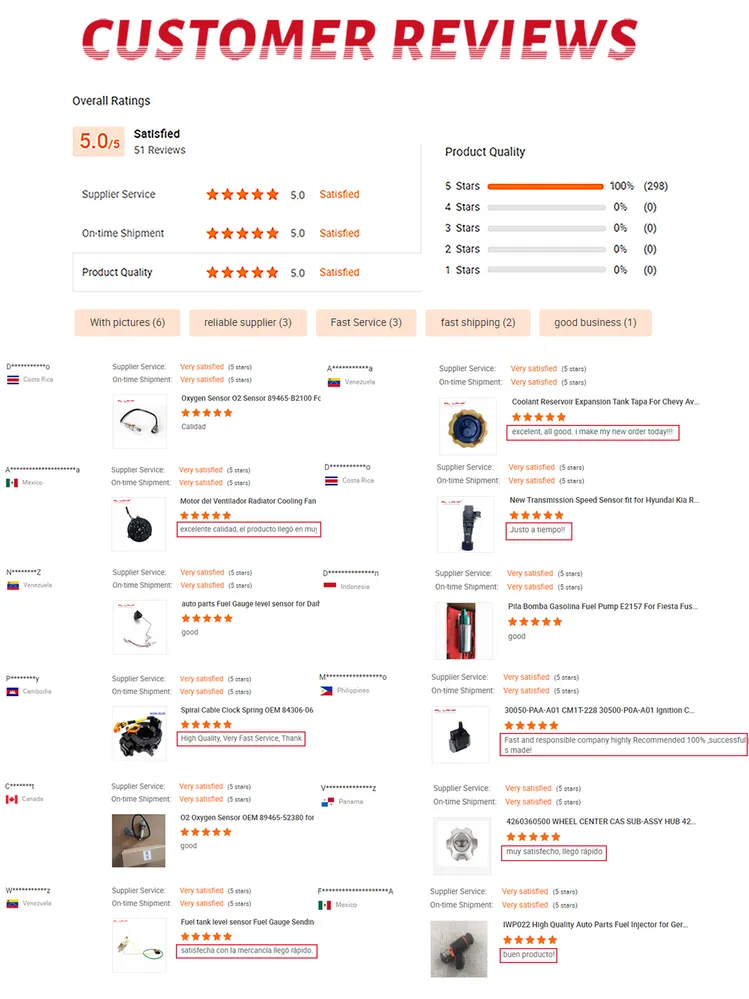Open the wheel center cap thumbnail
749x999 pixels.
[x=462, y=845]
